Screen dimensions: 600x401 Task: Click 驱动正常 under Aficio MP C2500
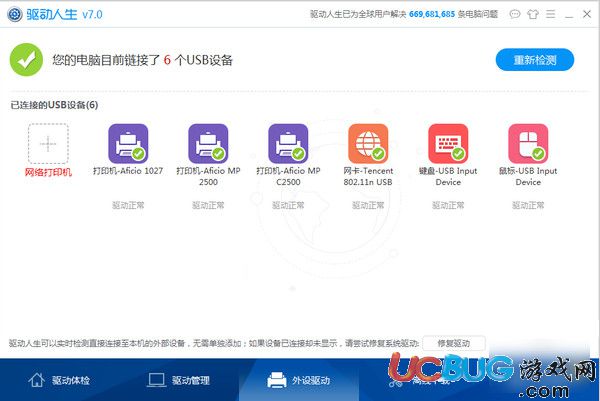pos(288,205)
